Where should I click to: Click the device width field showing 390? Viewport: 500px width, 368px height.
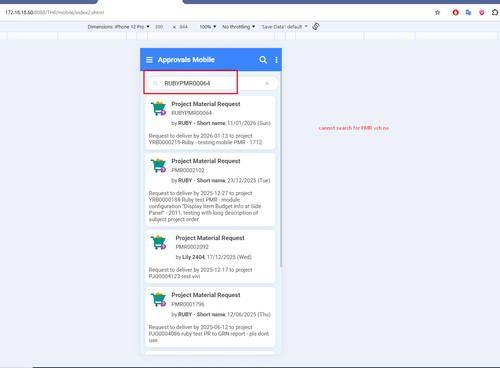pos(159,27)
